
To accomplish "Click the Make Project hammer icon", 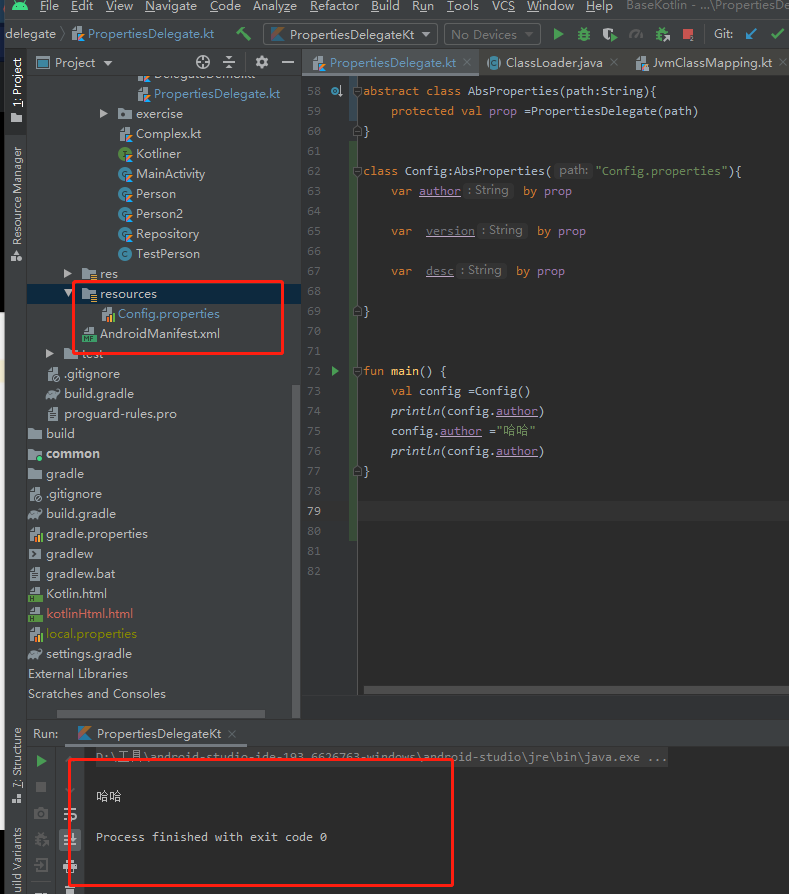I will click(x=243, y=34).
